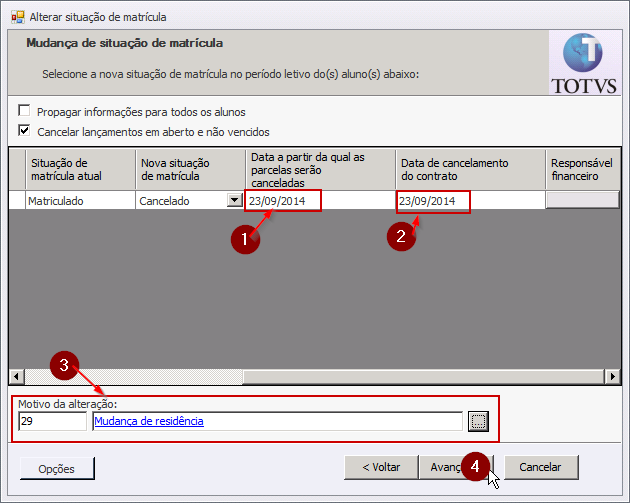Select the Situação de matrícula atual header
This screenshot has height=503, width=630.
[x=72, y=169]
